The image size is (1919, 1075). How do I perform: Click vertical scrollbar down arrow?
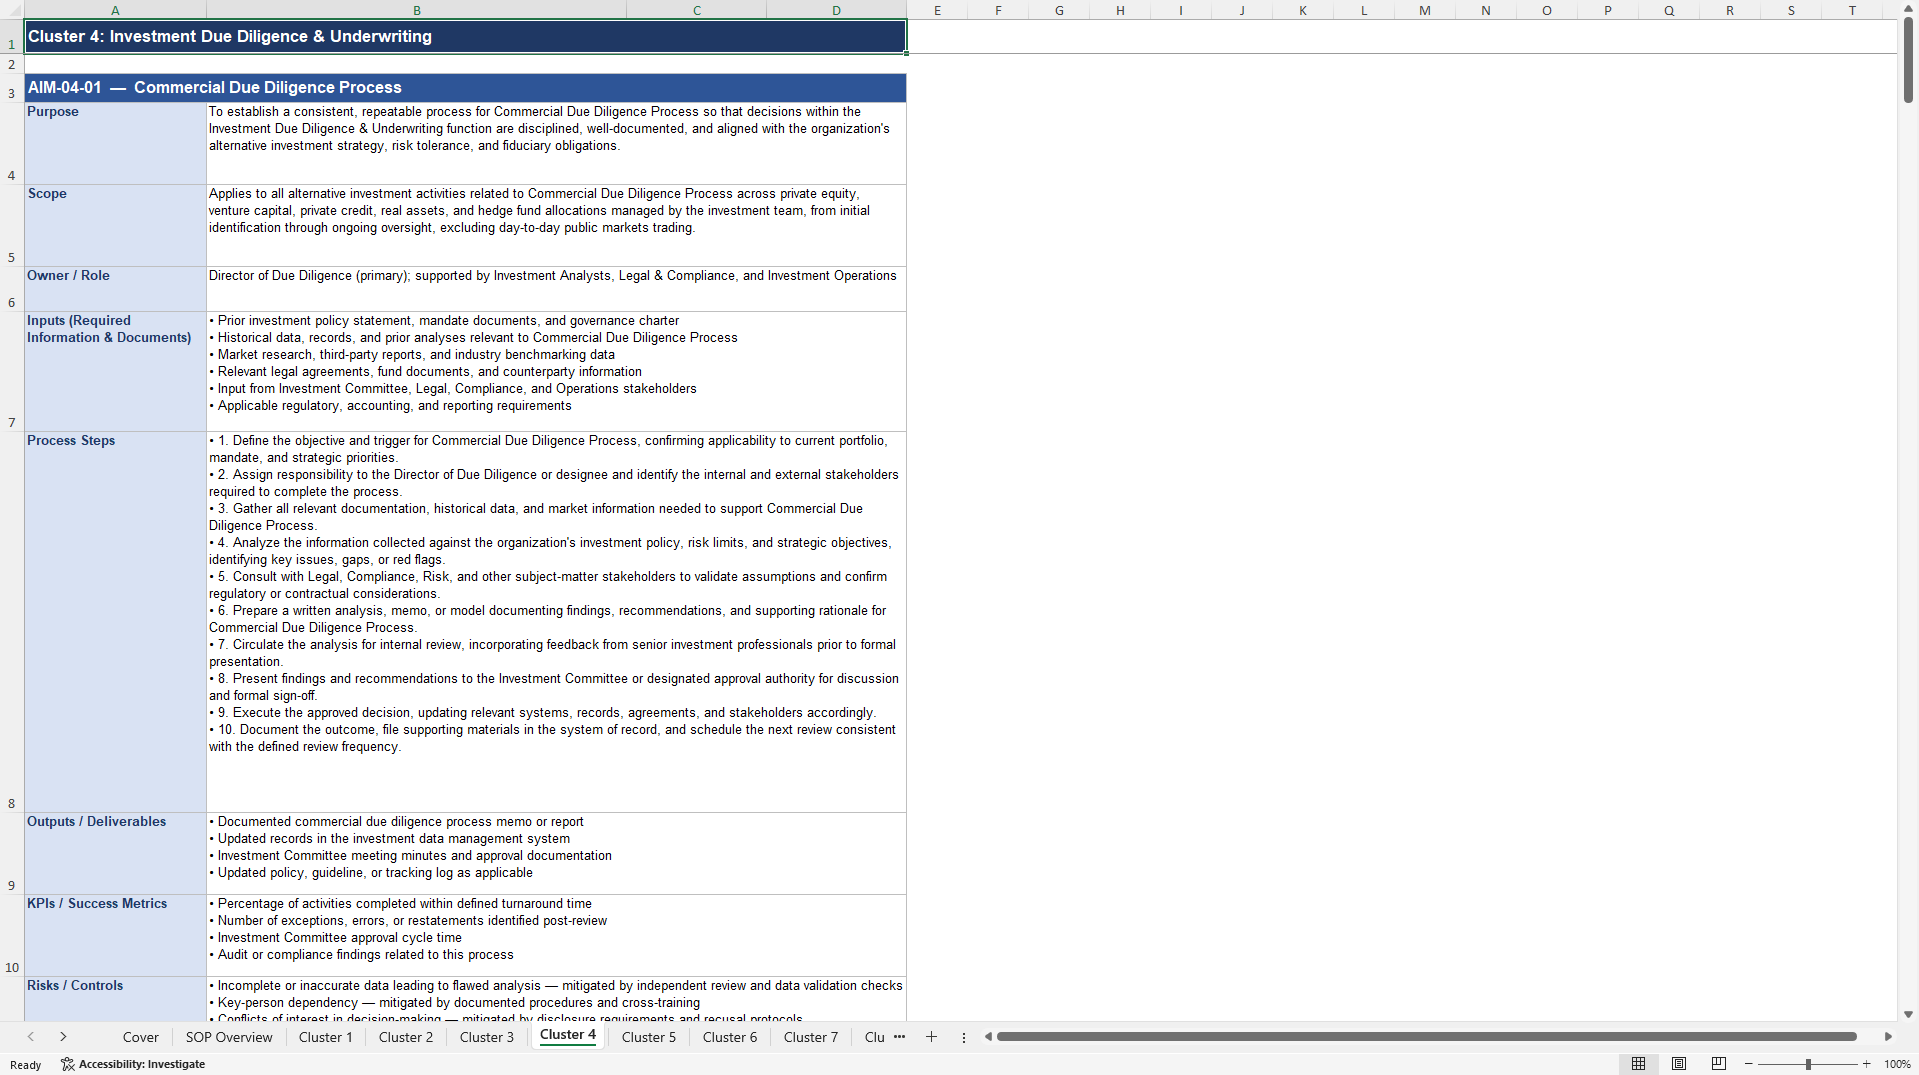pyautogui.click(x=1908, y=1014)
